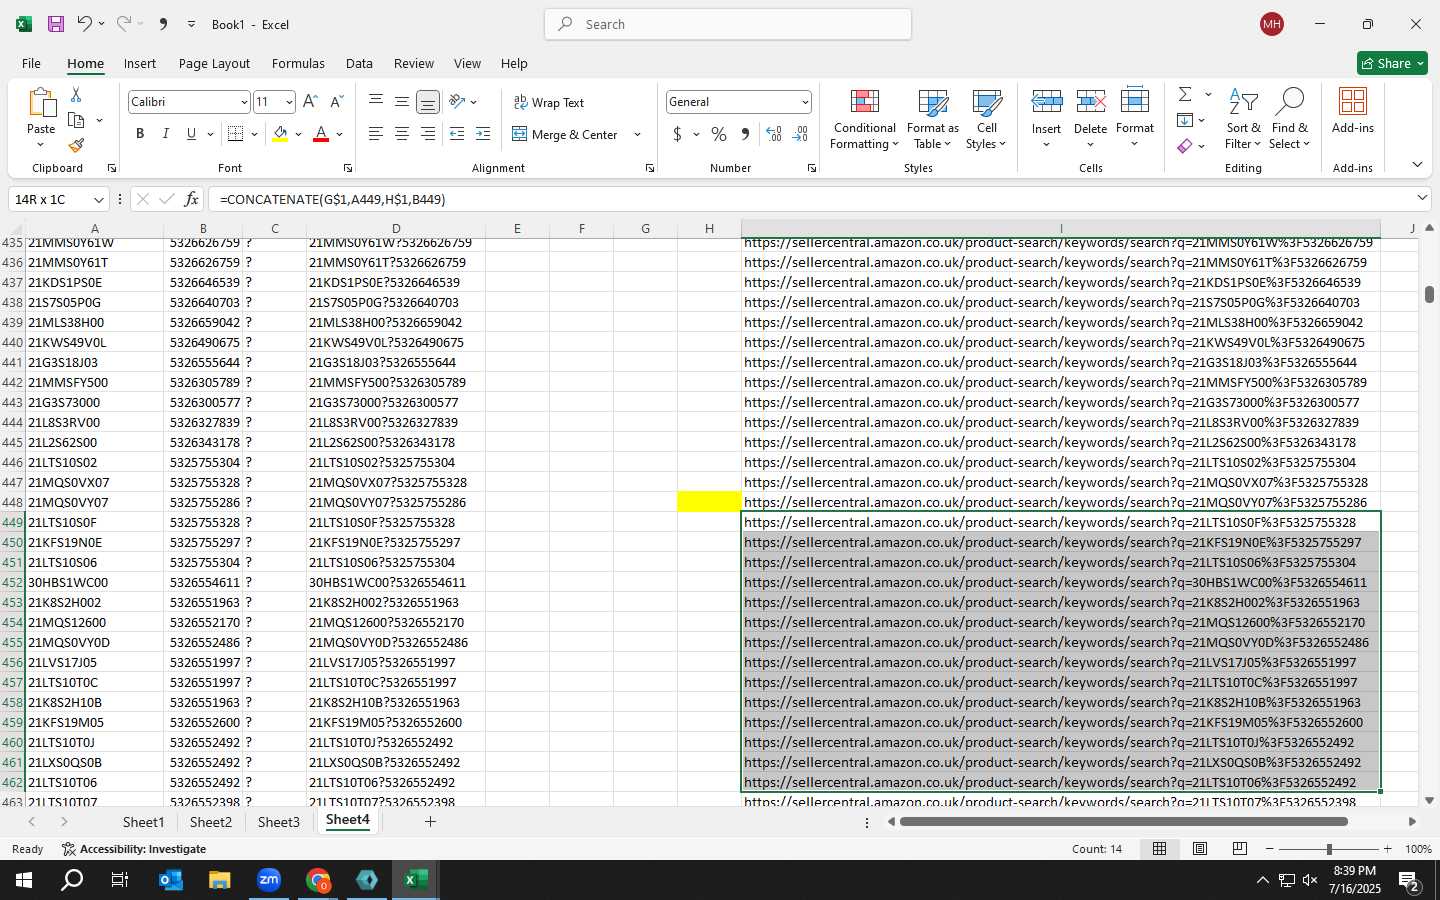Viewport: 1440px width, 900px height.
Task: Apply the red Font Color swatch
Action: point(321,134)
